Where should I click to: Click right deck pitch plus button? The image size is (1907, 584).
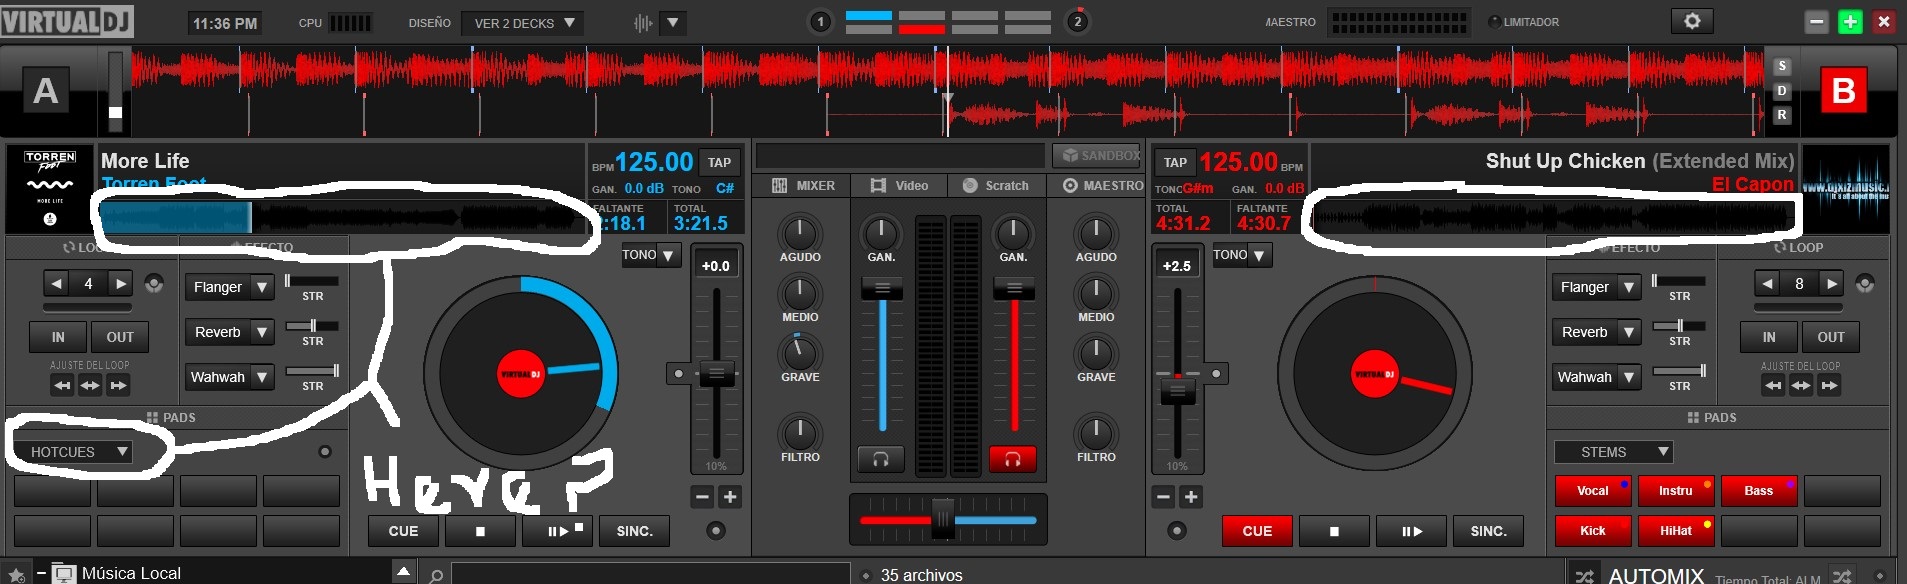tap(1191, 497)
